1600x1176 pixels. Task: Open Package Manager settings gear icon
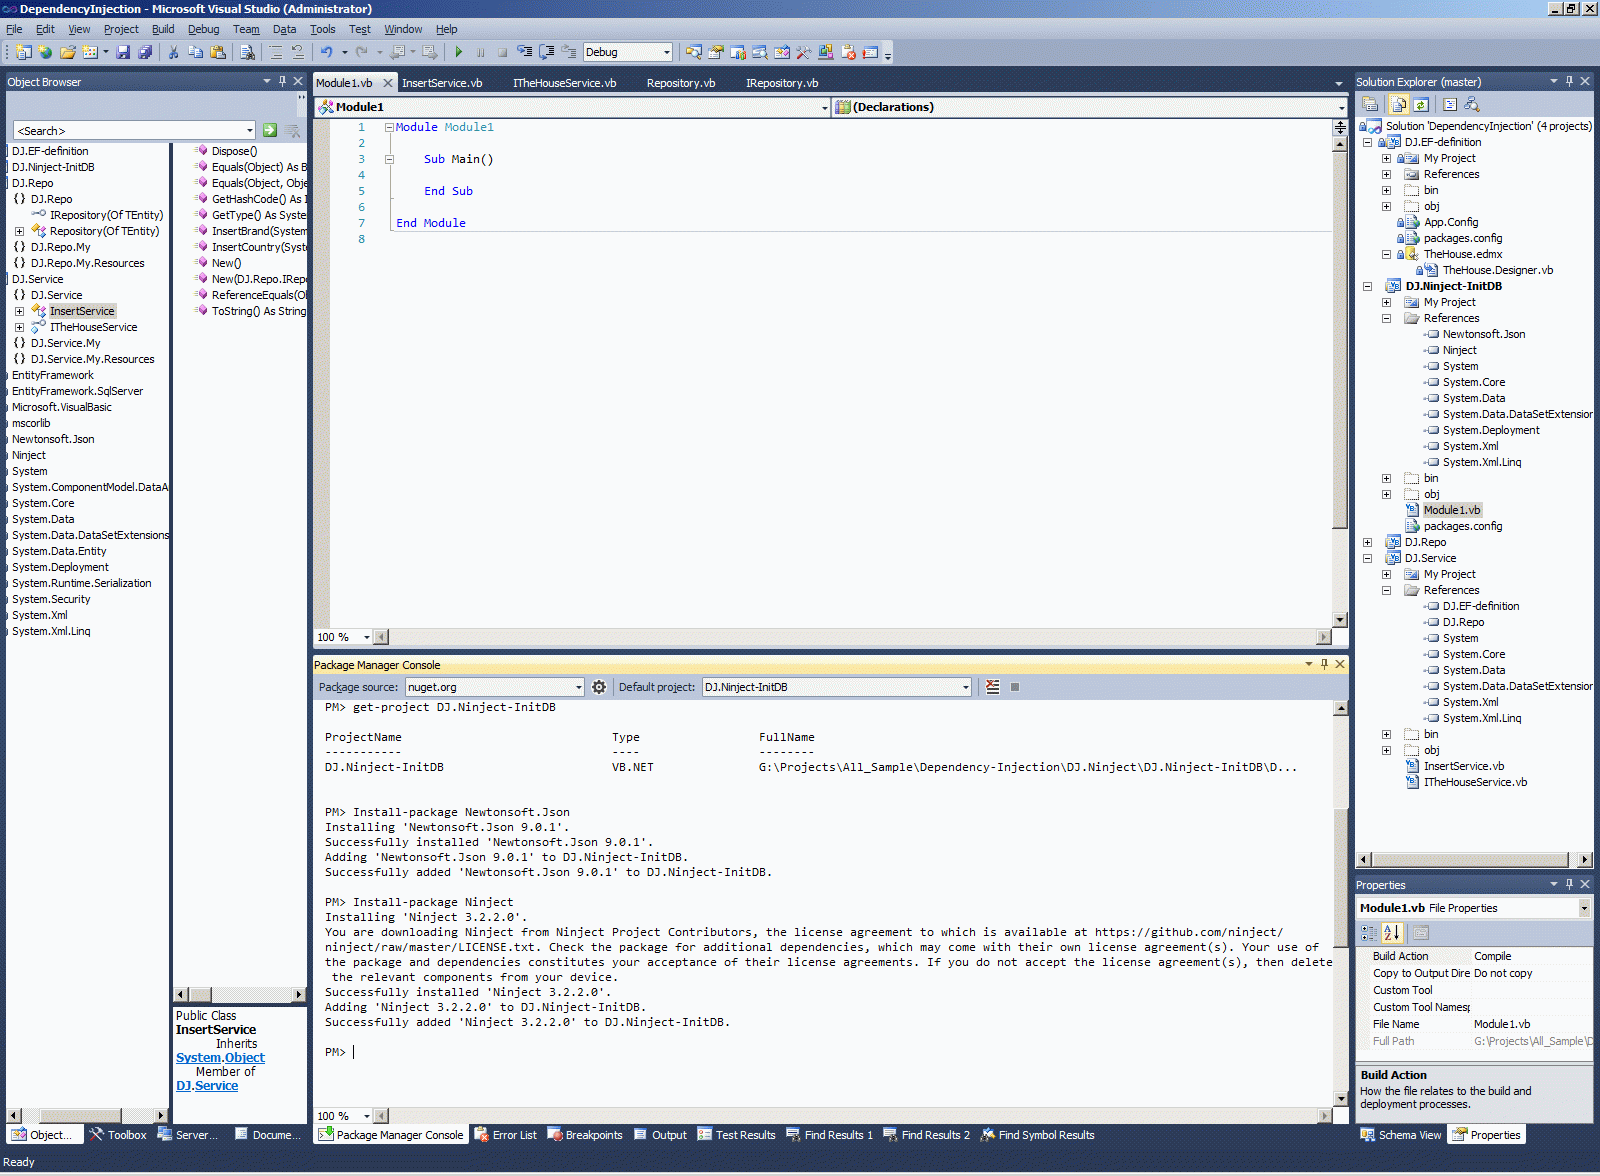pos(599,687)
